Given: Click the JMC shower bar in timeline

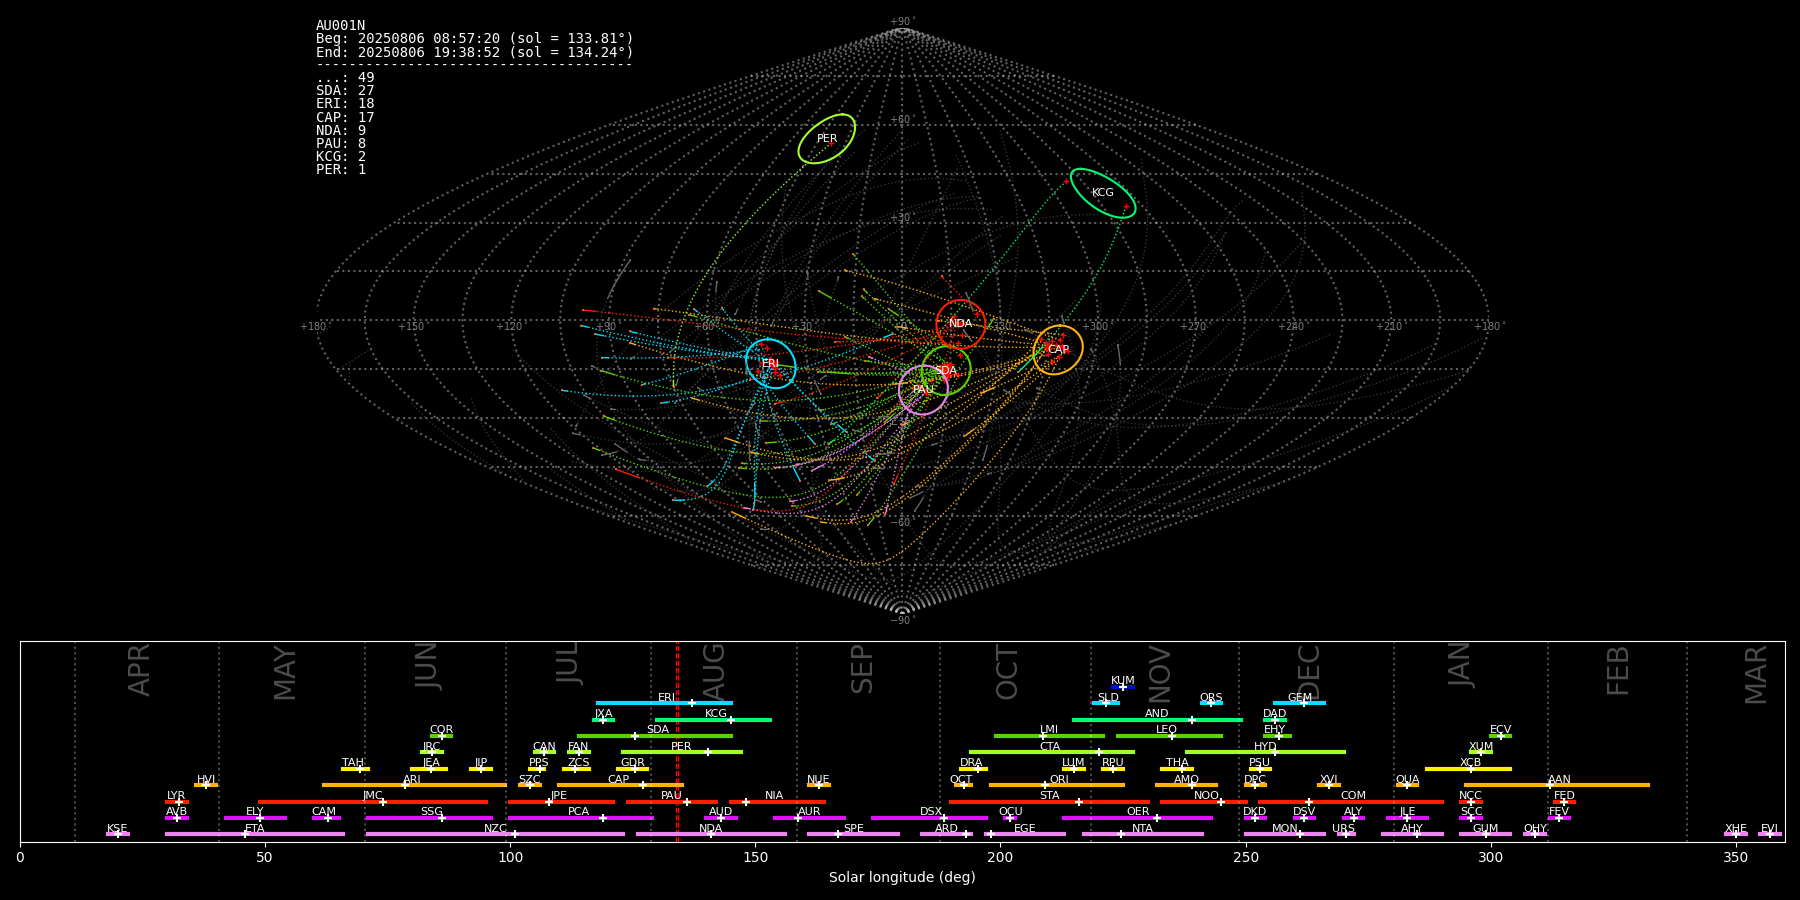Looking at the screenshot, I should [x=373, y=801].
